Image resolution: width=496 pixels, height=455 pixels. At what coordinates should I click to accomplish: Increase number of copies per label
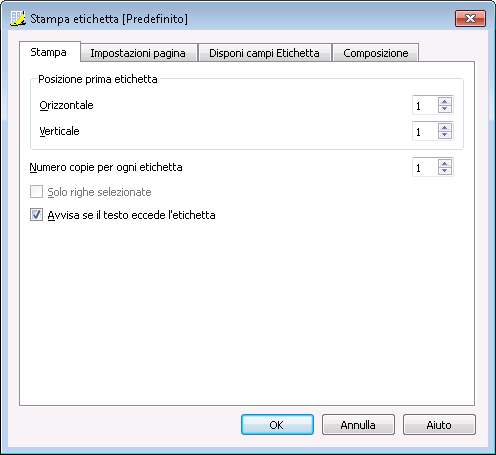(445, 163)
